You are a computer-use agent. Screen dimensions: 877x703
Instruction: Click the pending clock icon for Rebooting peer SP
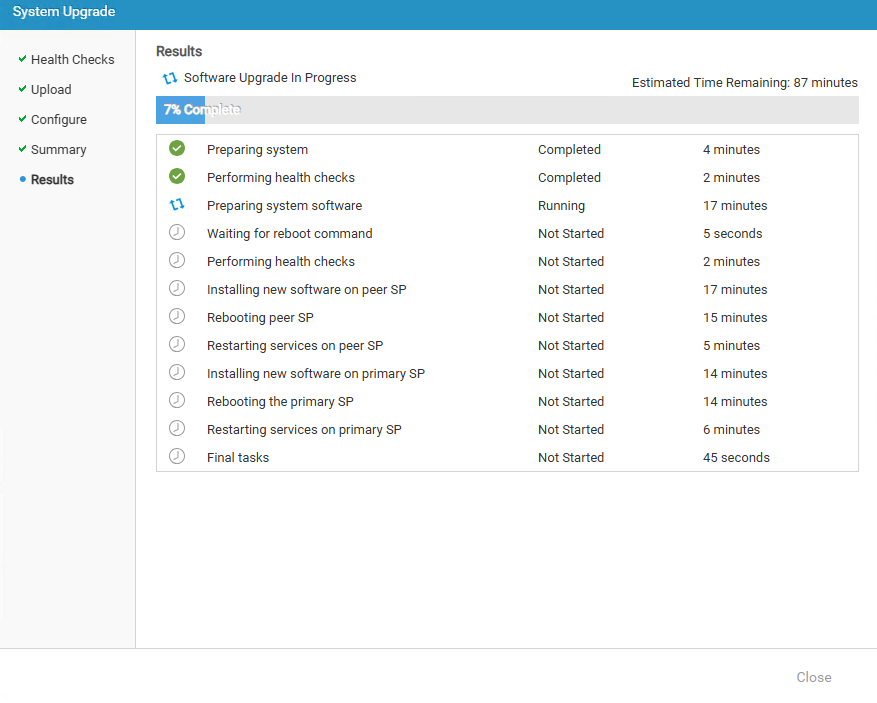[x=177, y=317]
